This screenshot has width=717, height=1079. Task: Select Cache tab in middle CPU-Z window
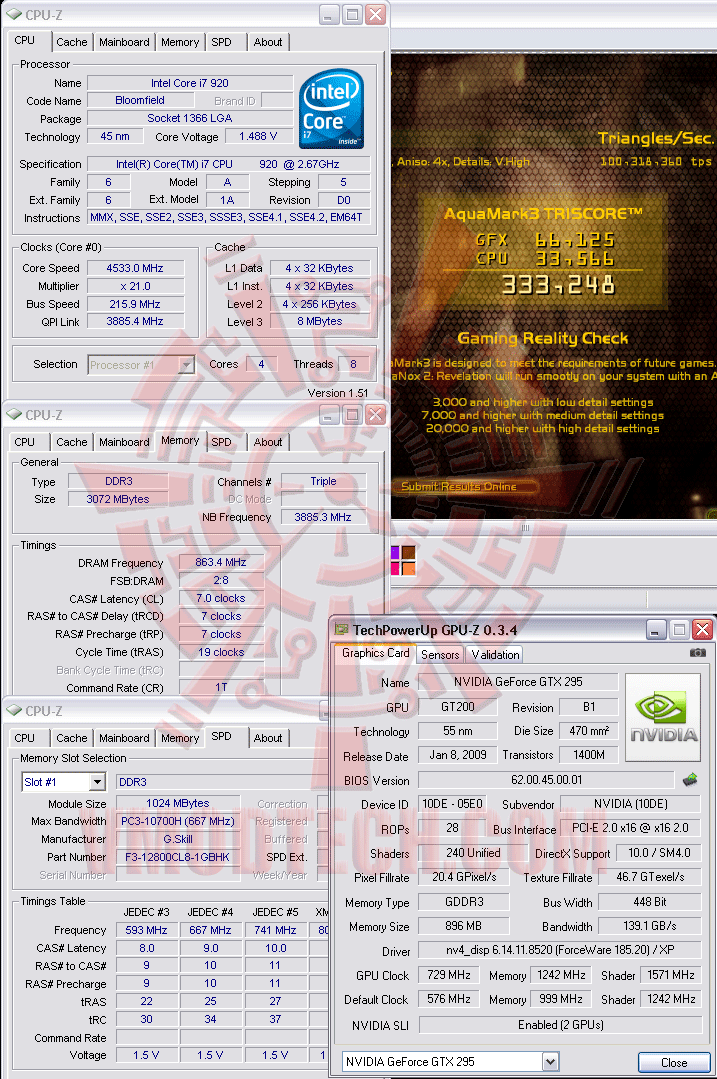click(72, 442)
